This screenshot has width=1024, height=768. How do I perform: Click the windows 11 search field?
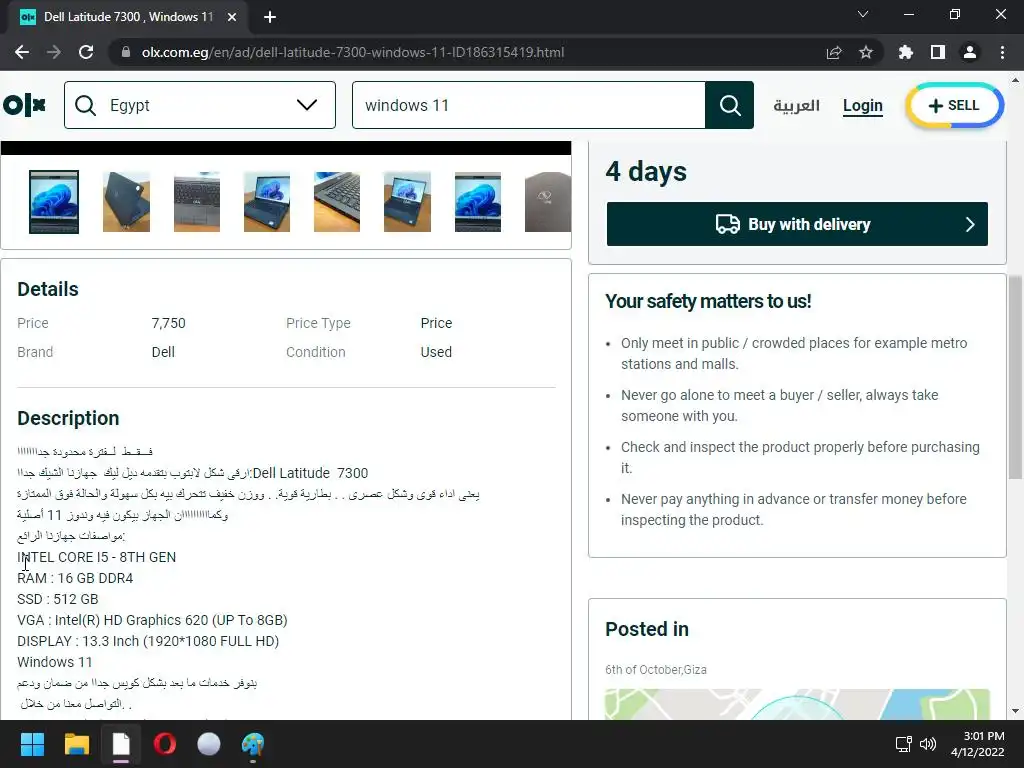[529, 105]
